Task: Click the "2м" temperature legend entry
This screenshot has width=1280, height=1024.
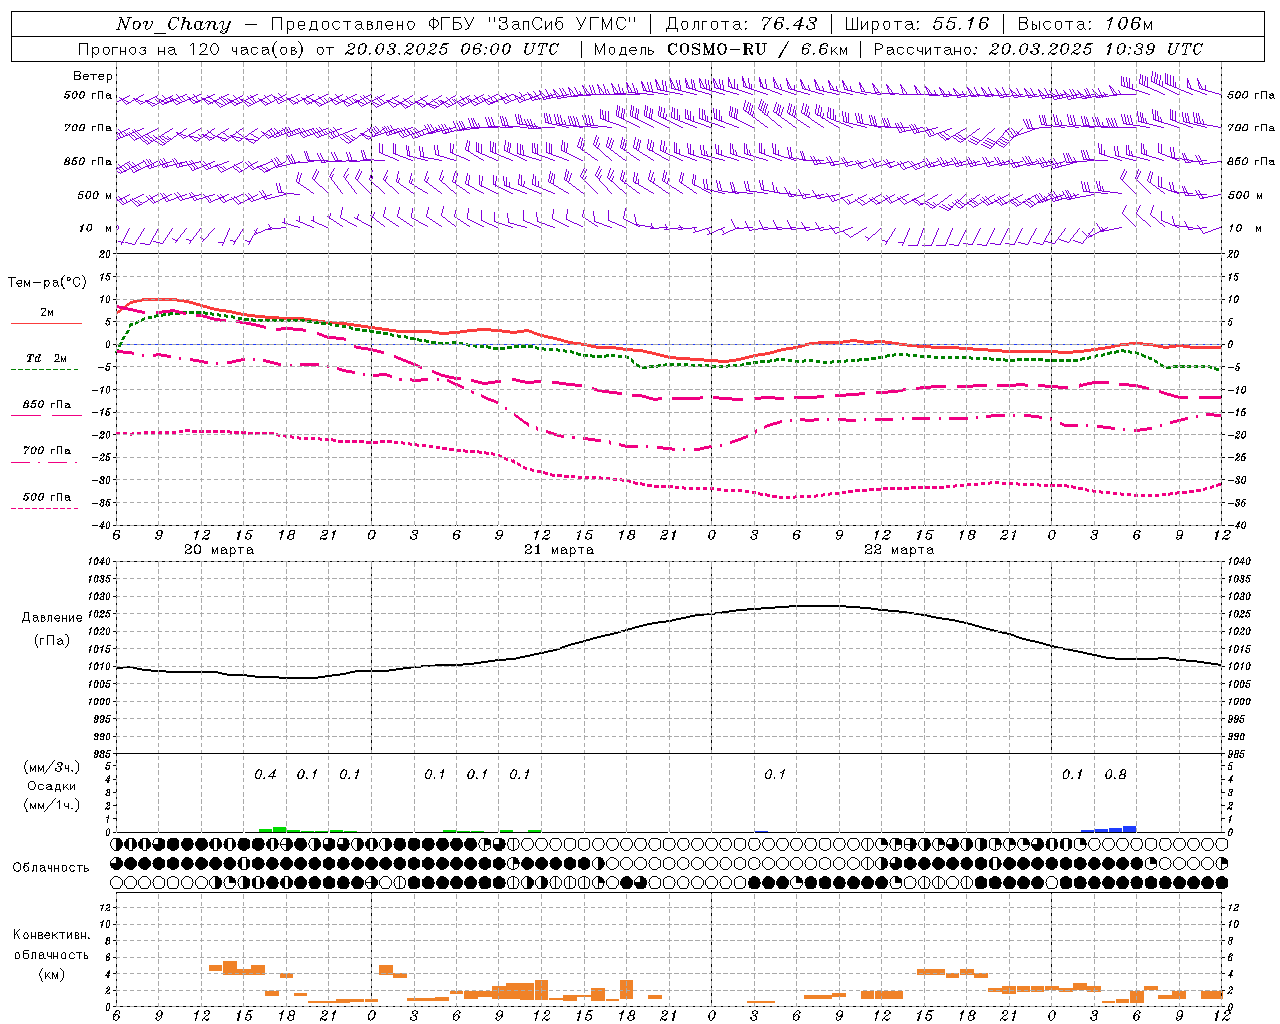Action: tap(47, 313)
